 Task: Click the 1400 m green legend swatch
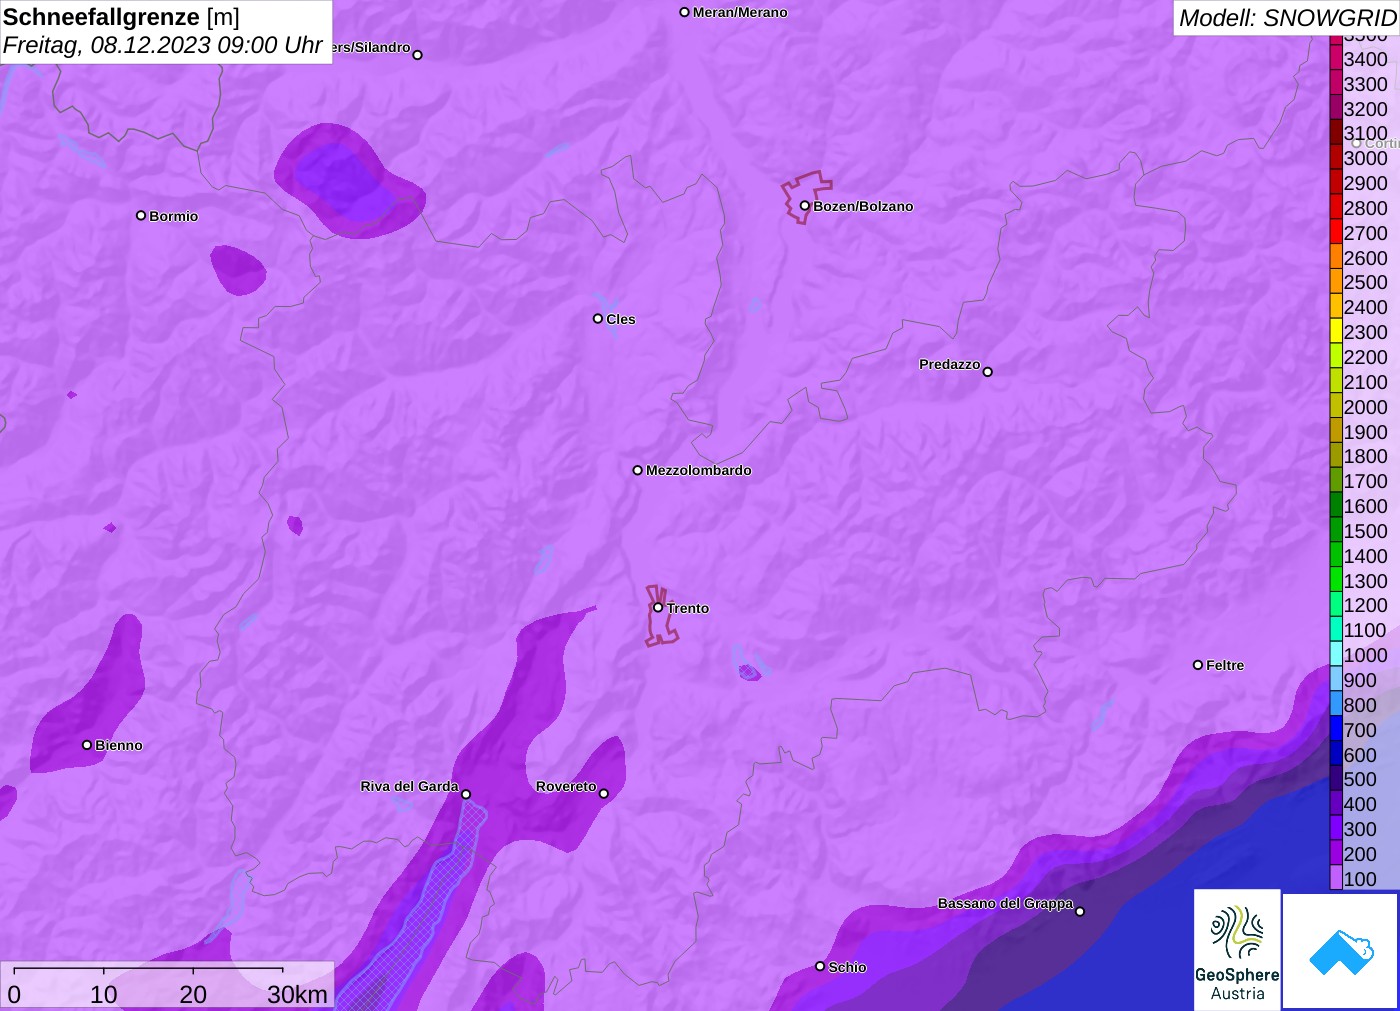1336,556
